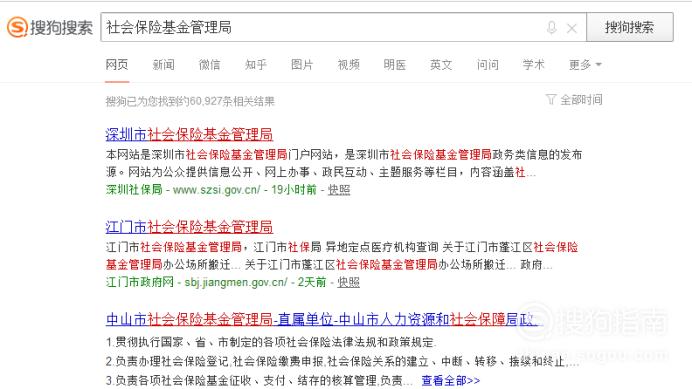Activate the microphone voice search icon
Image resolution: width=692 pixels, height=389 pixels.
pyautogui.click(x=551, y=27)
